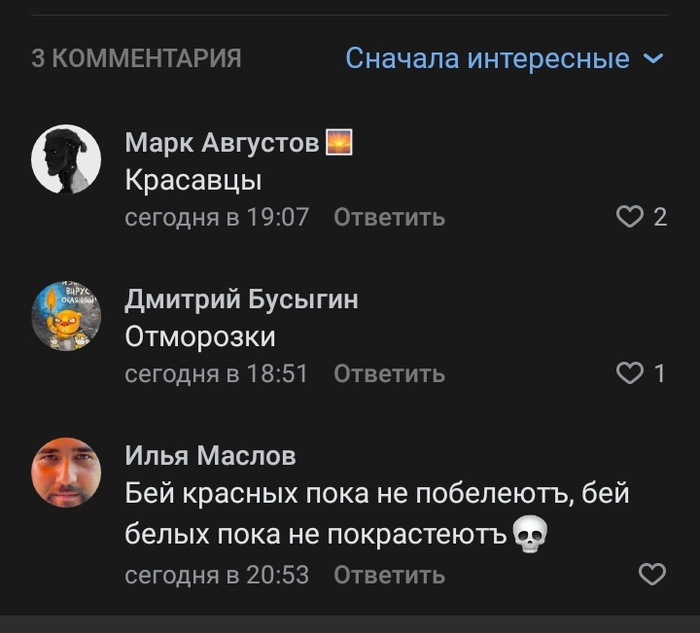Tap the heart on Илья Маслов's comment
This screenshot has height=633, width=700.
pyautogui.click(x=652, y=574)
